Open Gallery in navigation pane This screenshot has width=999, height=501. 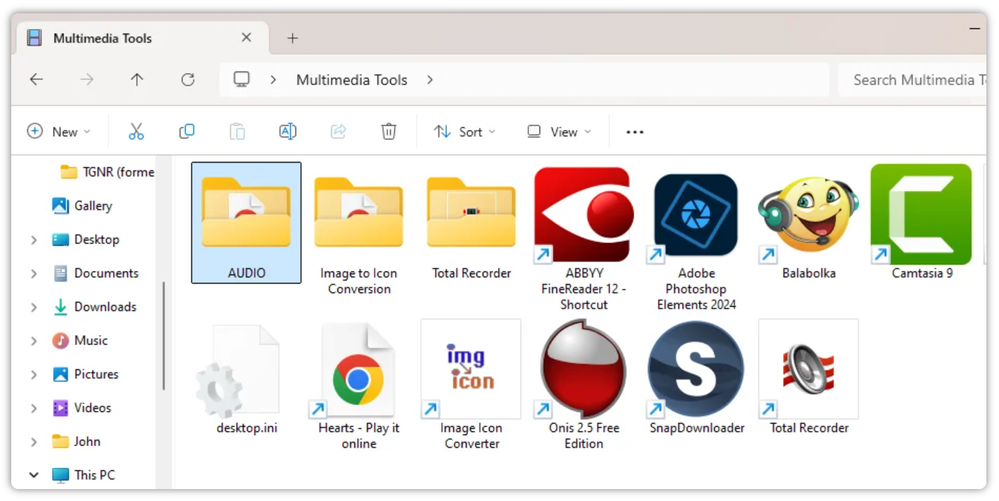point(83,206)
